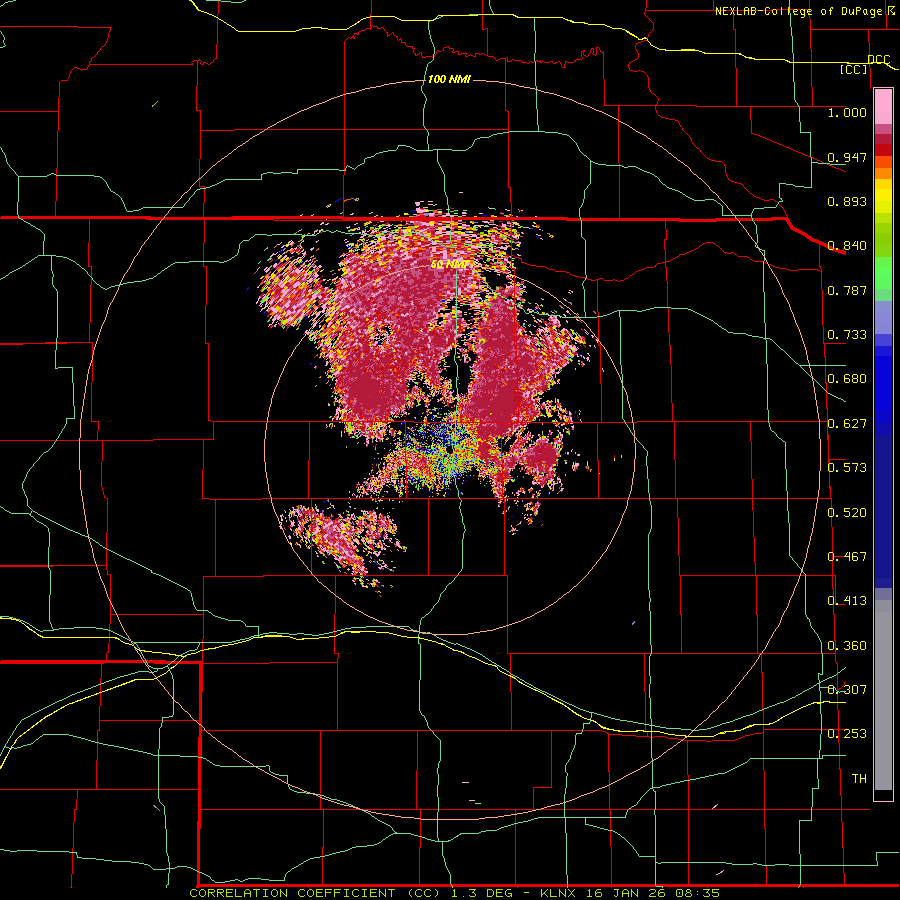Screen dimensions: 900x900
Task: Click the 0.627 color scale value
Action: click(847, 424)
